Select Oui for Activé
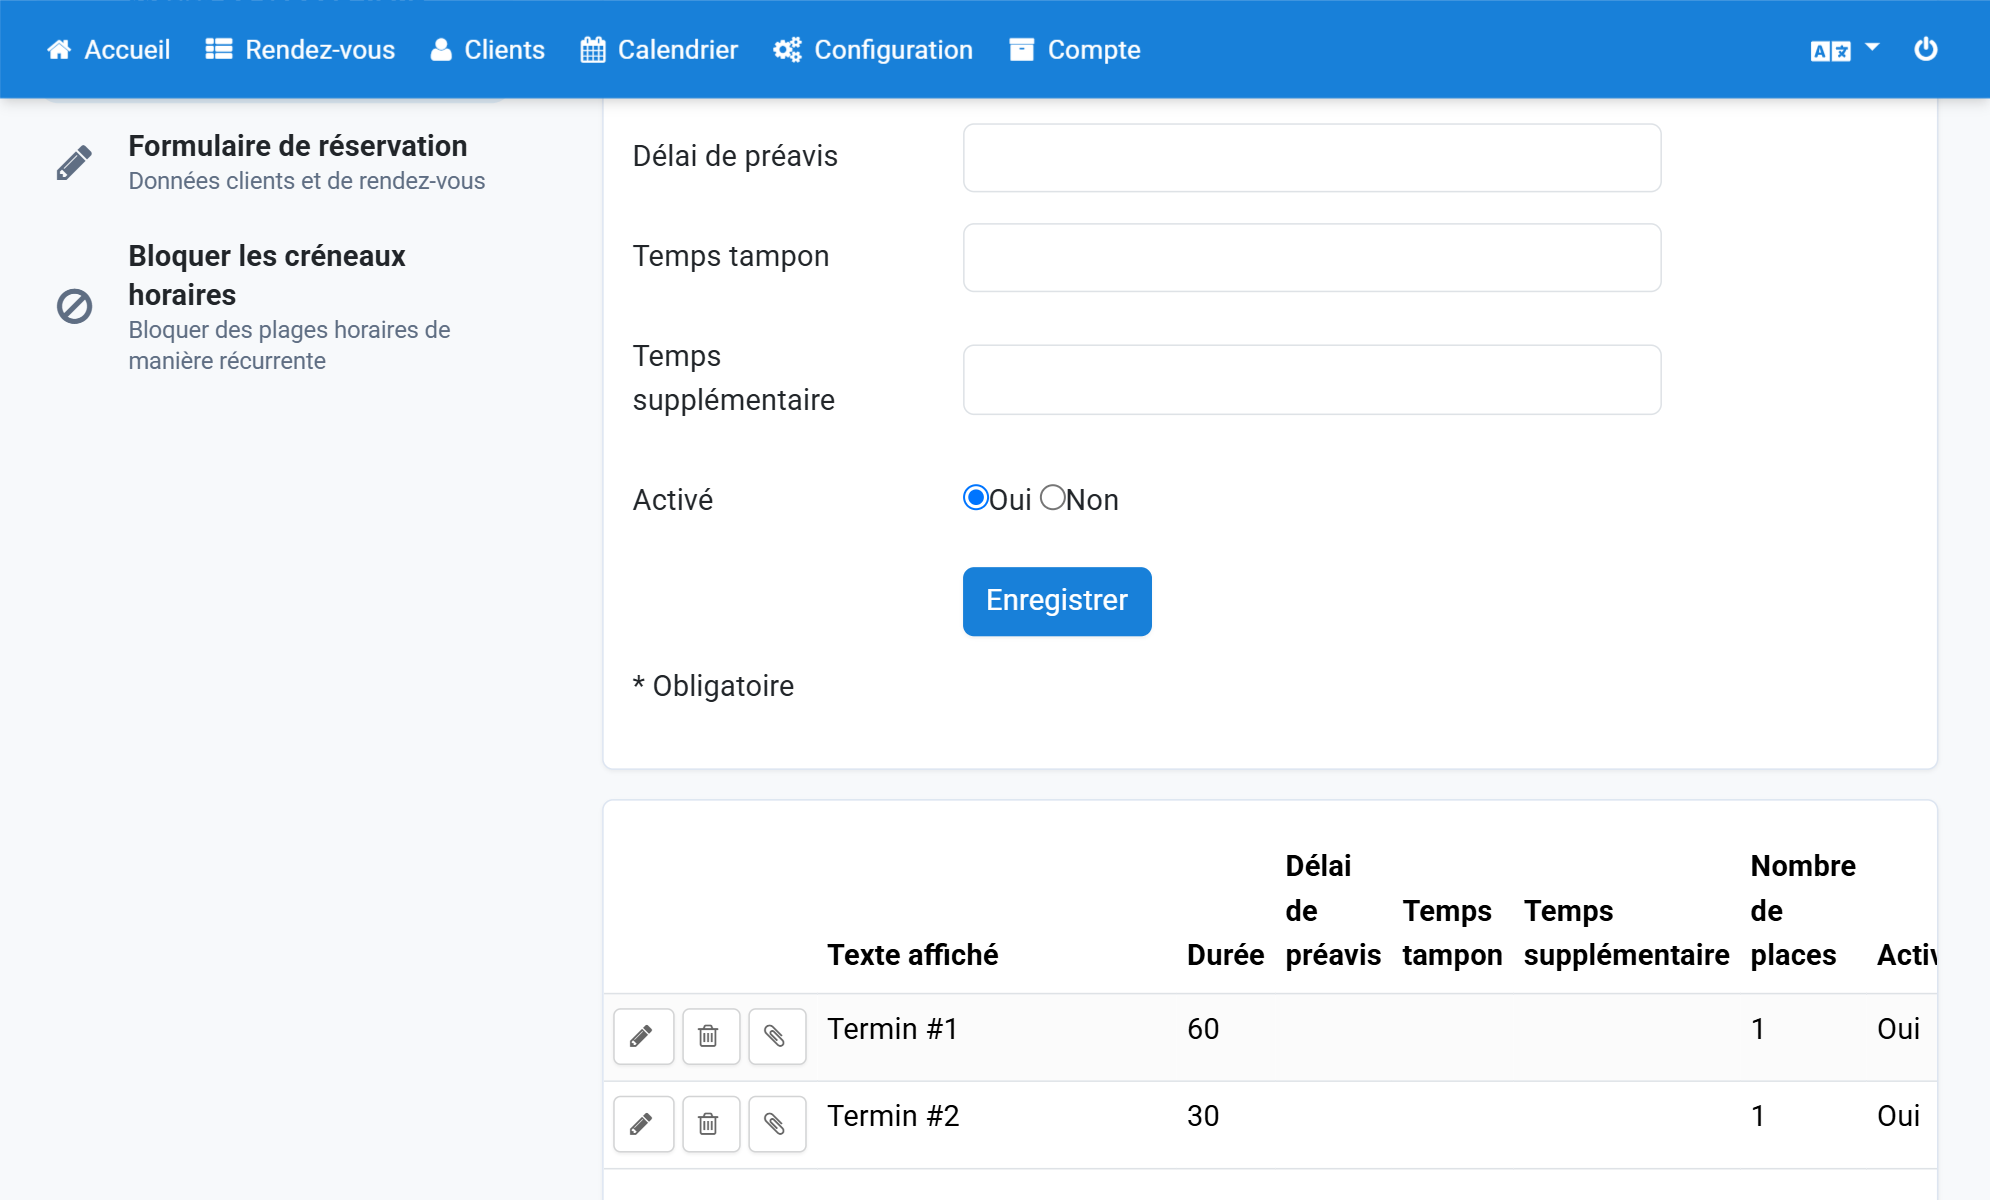This screenshot has height=1200, width=1990. coord(975,497)
